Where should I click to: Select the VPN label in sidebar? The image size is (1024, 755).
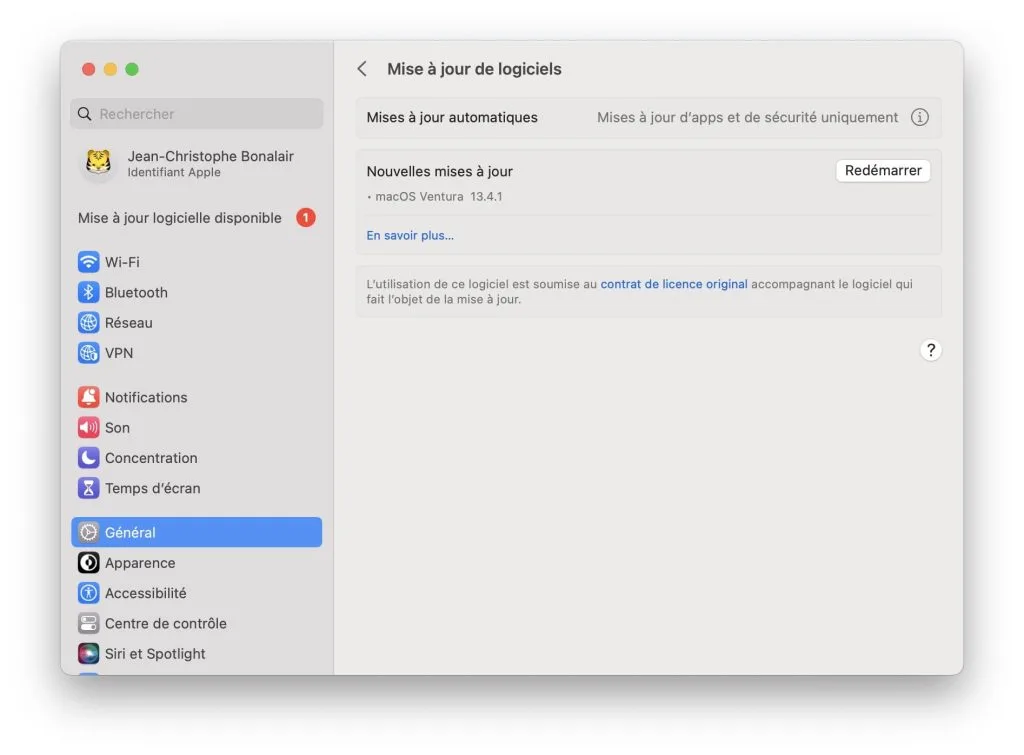click(x=119, y=353)
